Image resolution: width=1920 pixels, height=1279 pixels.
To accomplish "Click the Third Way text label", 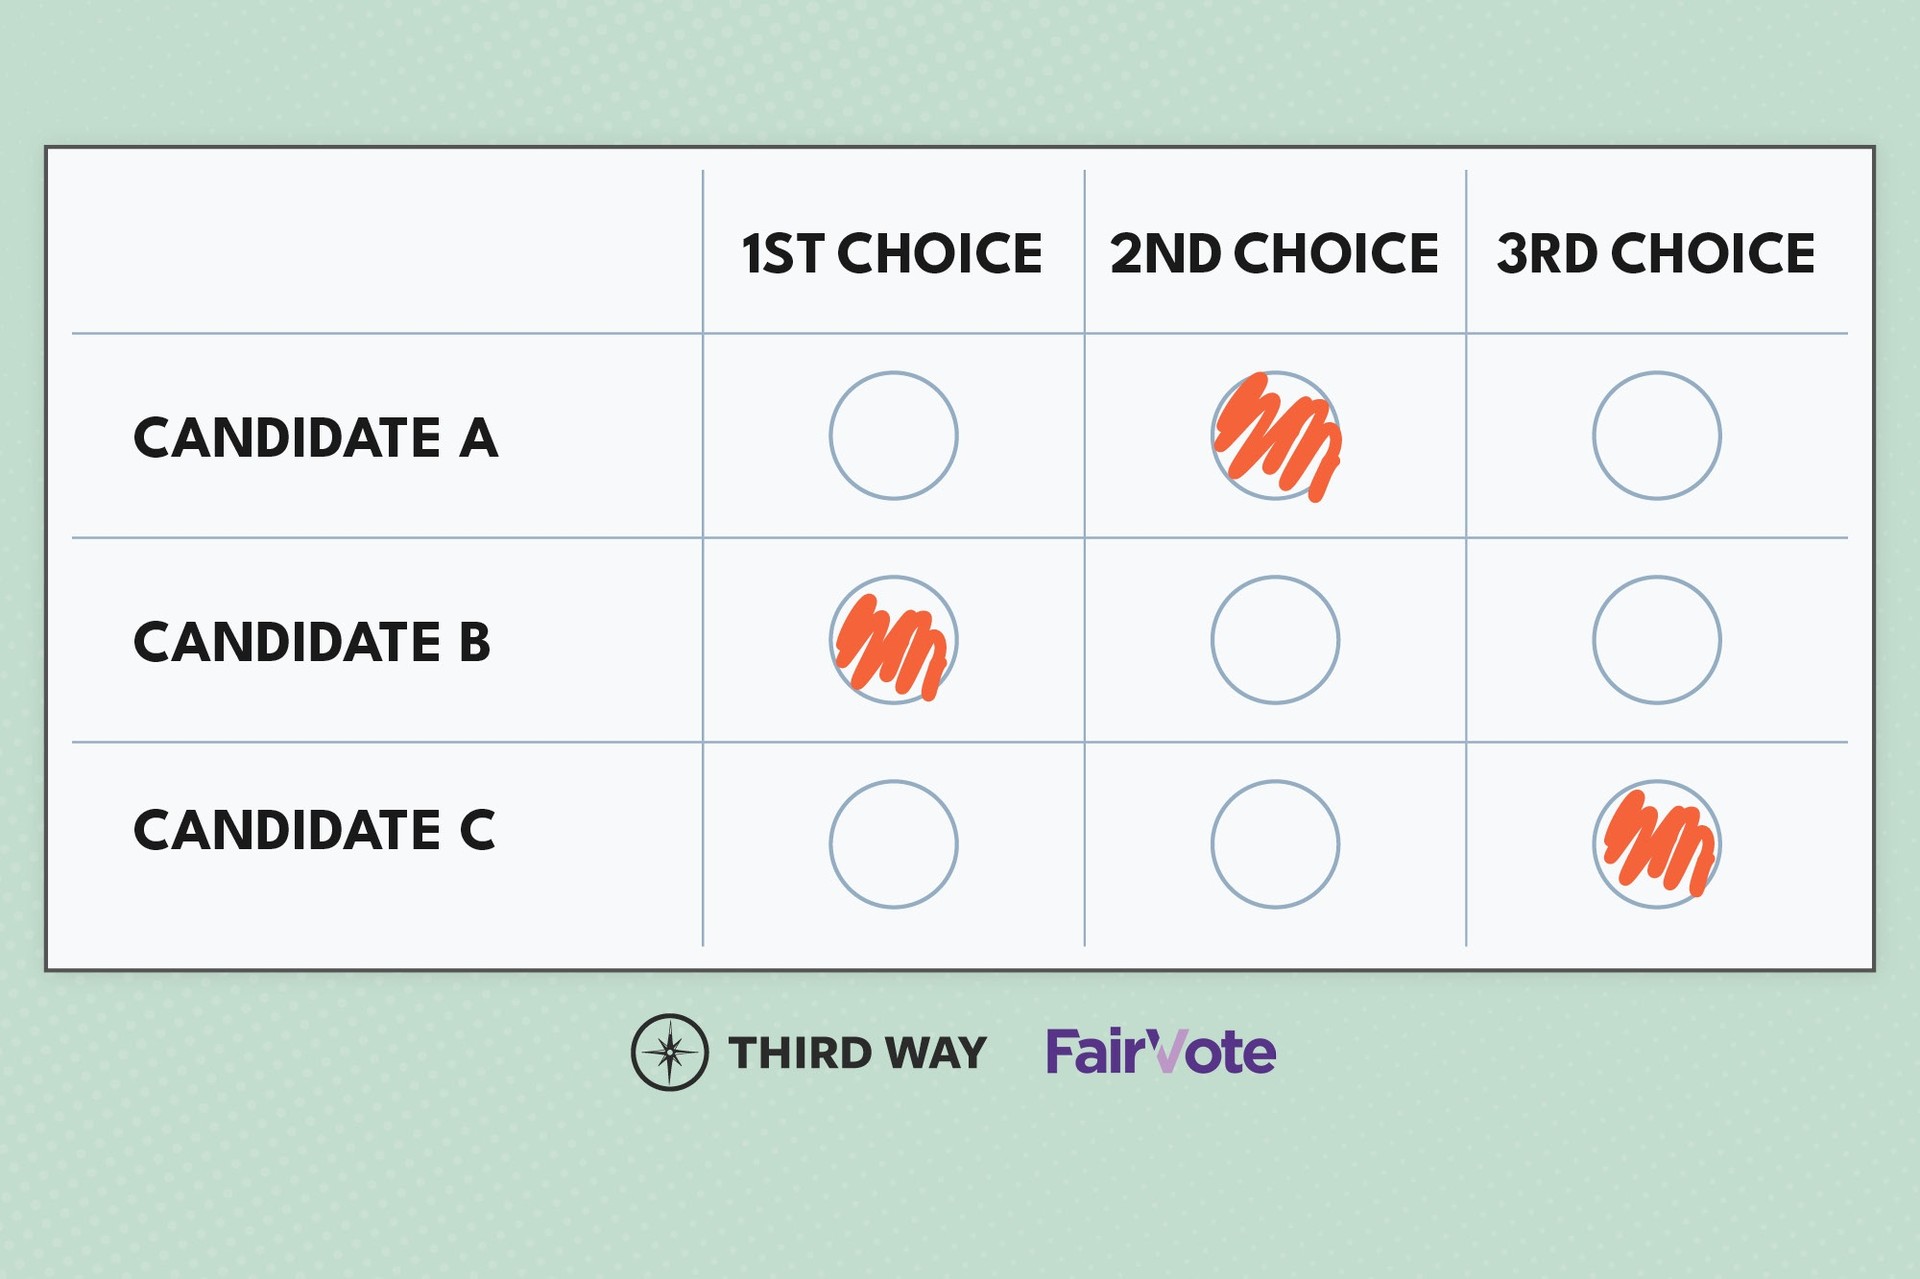I will (857, 1053).
